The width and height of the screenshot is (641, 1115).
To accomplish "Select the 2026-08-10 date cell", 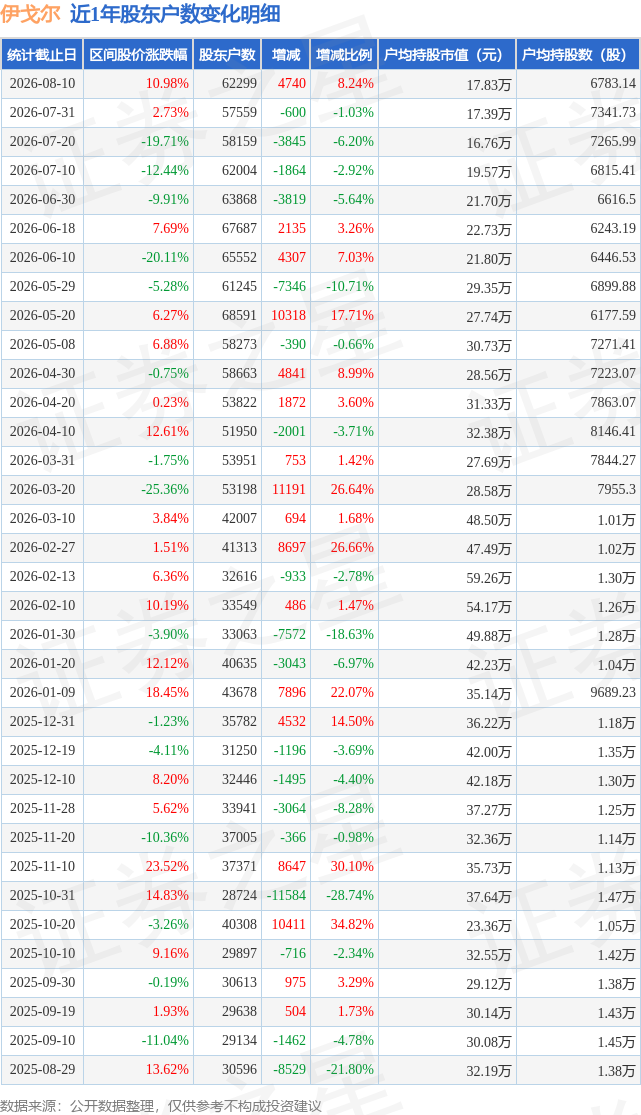I will (x=42, y=83).
